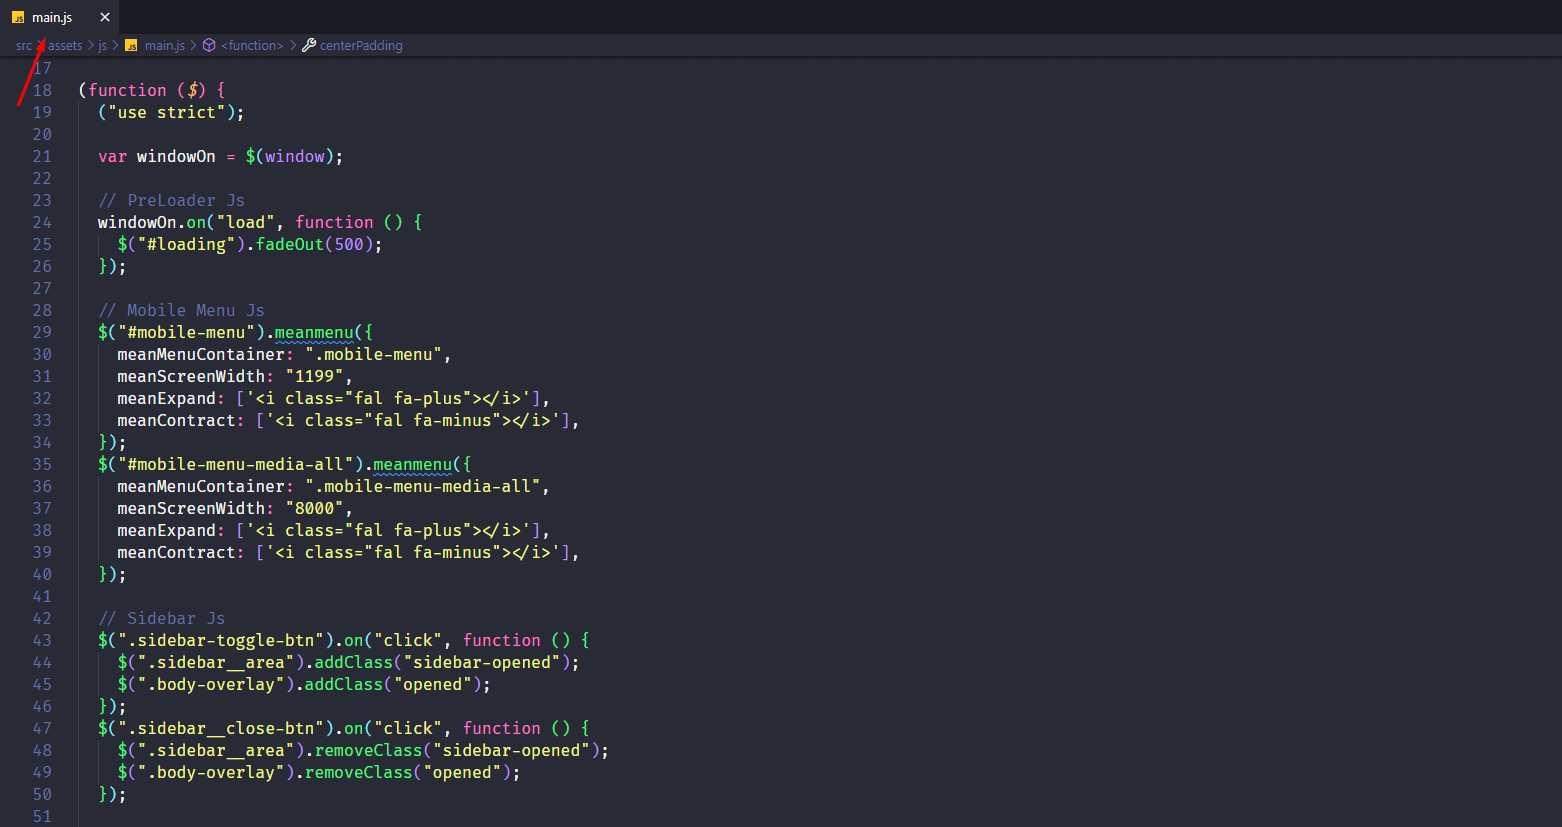Click "windowOn" in the var declaration
Viewport: 1562px width, 827px height.
pyautogui.click(x=176, y=156)
